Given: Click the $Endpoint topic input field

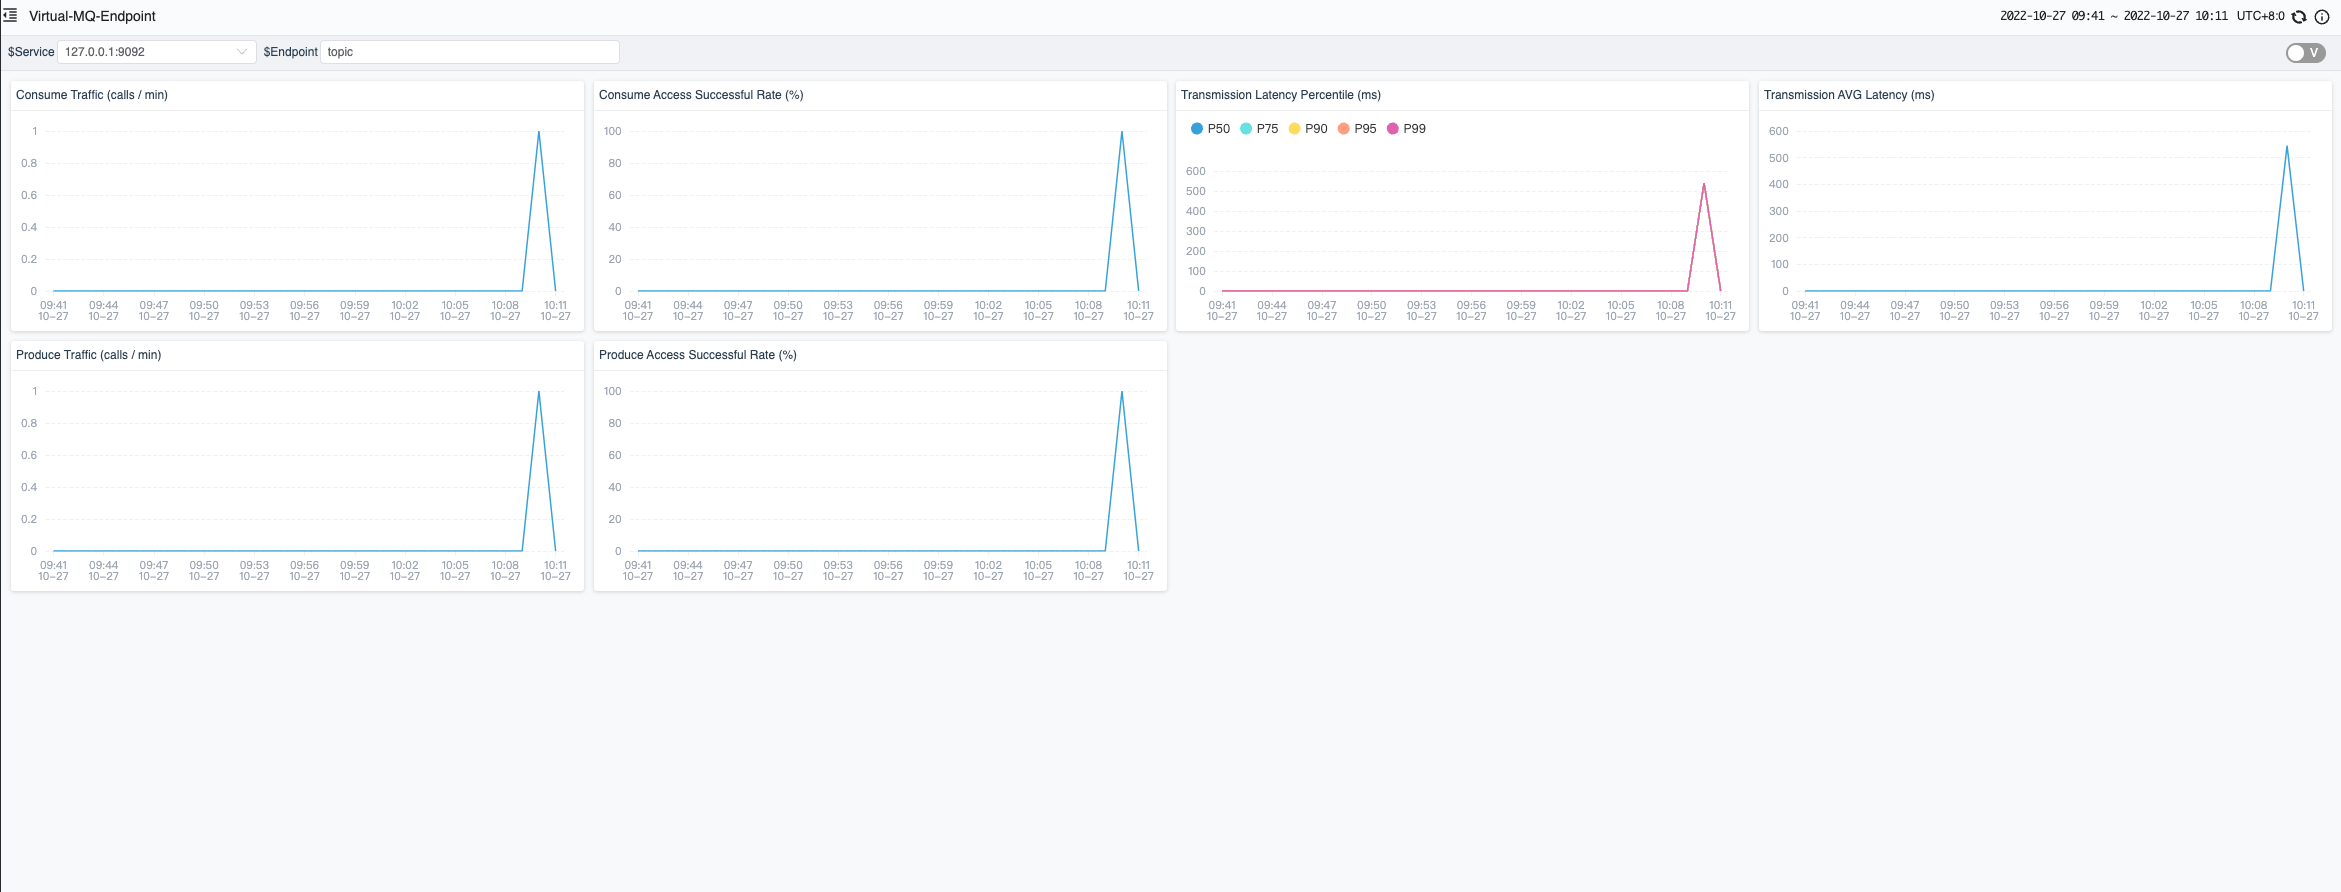Looking at the screenshot, I should coord(470,52).
